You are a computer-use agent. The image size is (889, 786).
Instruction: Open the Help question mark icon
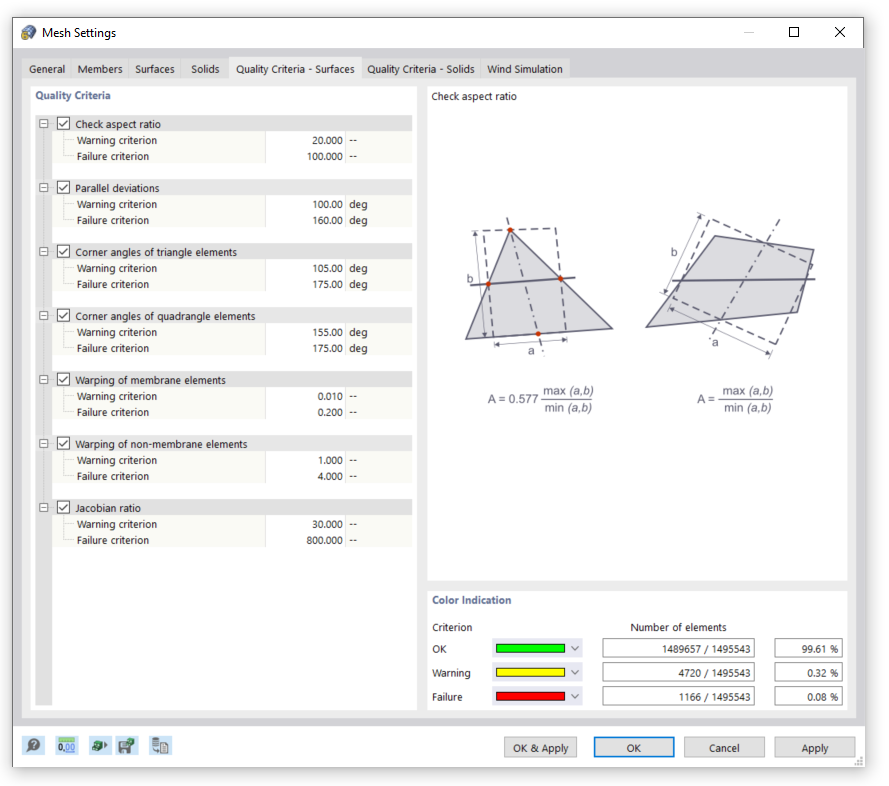(32, 745)
